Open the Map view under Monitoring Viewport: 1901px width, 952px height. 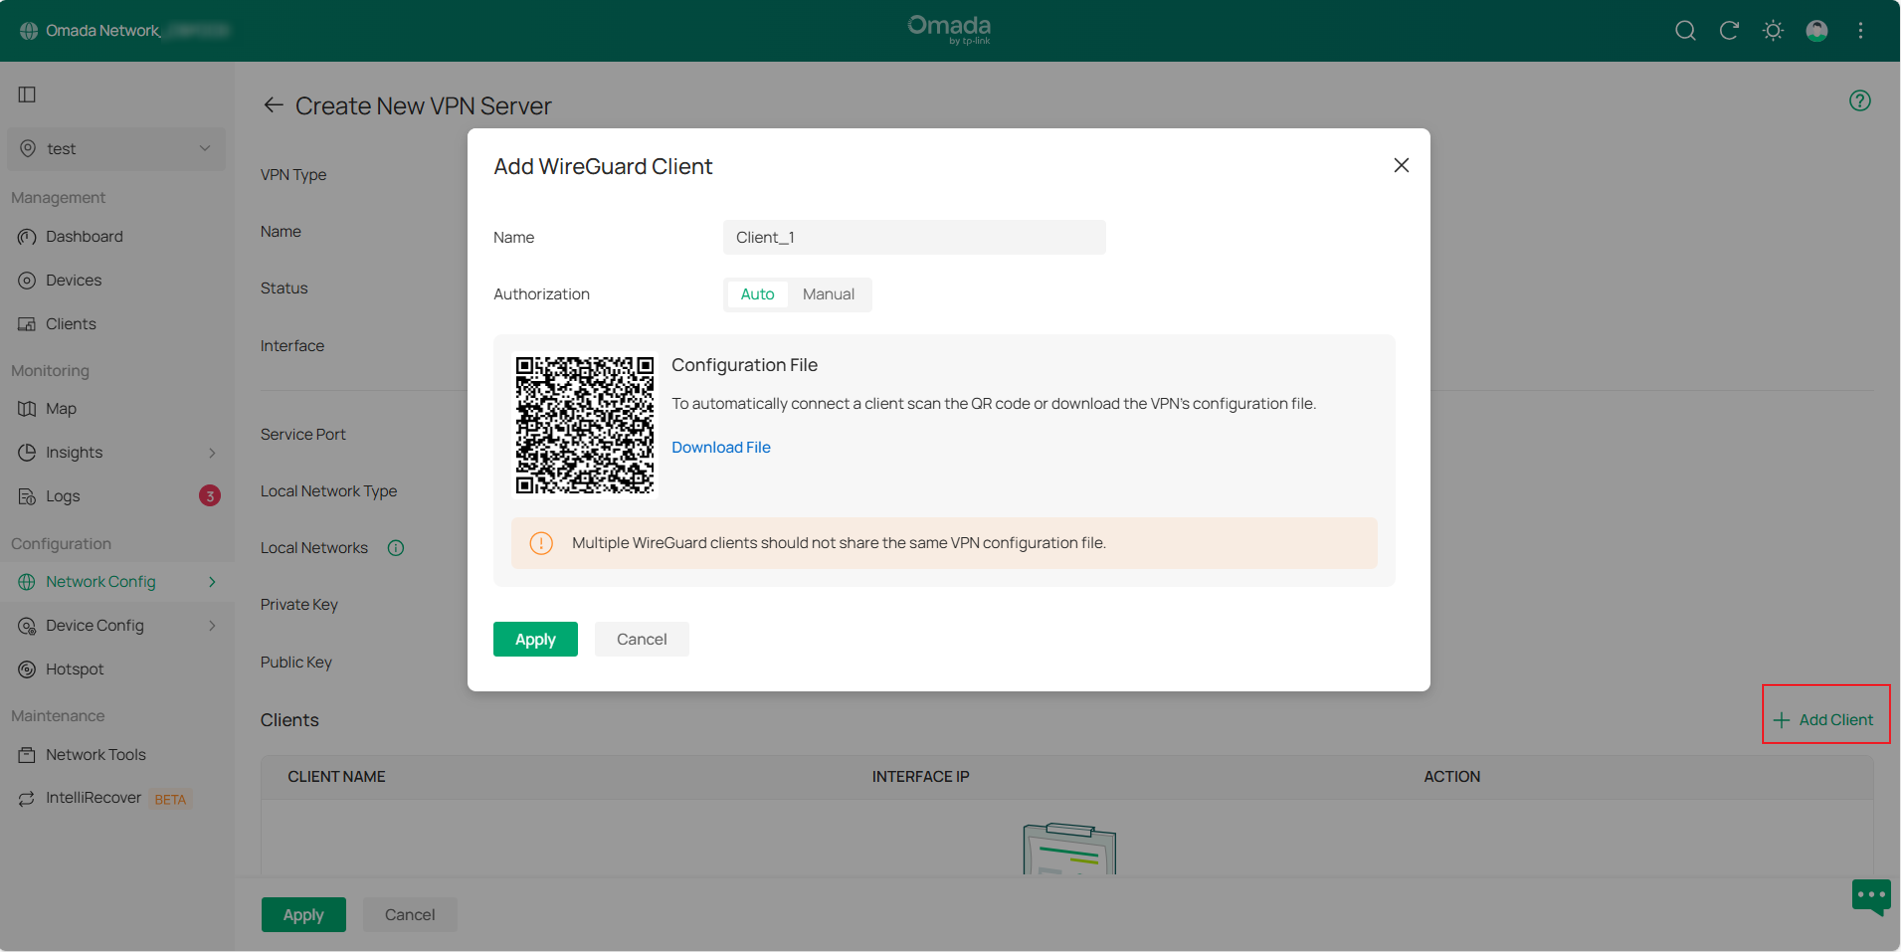(x=62, y=408)
